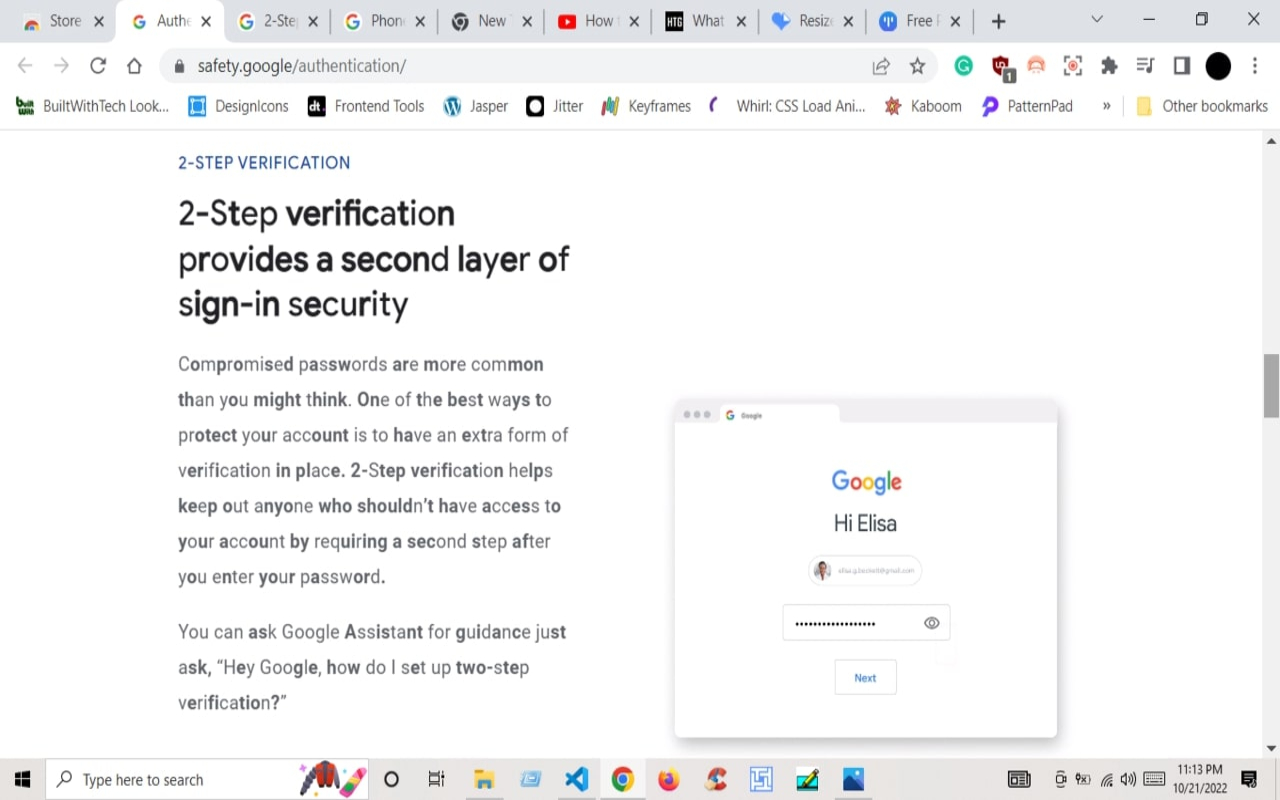Open the Whirl CSS Load Animations bookmark
This screenshot has height=800, width=1280.
click(787, 106)
